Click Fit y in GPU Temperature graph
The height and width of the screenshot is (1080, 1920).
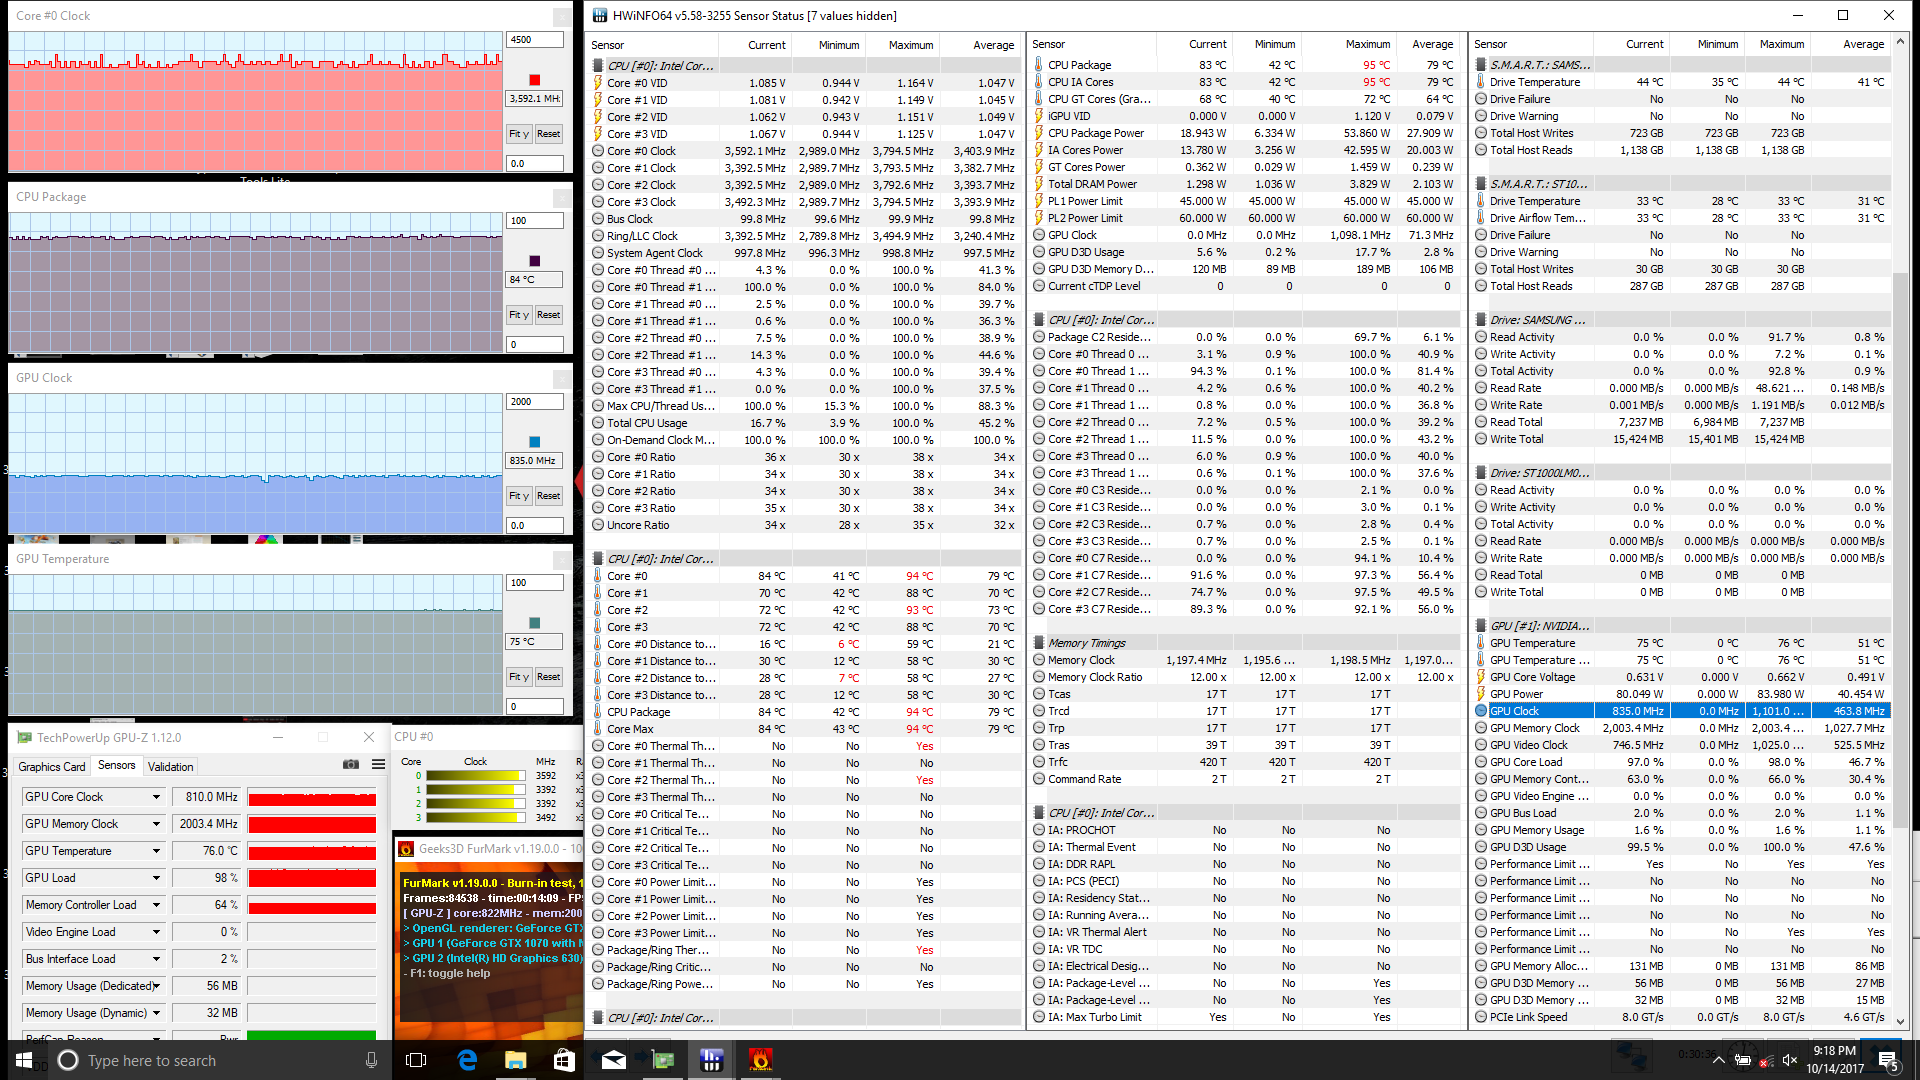click(x=518, y=677)
